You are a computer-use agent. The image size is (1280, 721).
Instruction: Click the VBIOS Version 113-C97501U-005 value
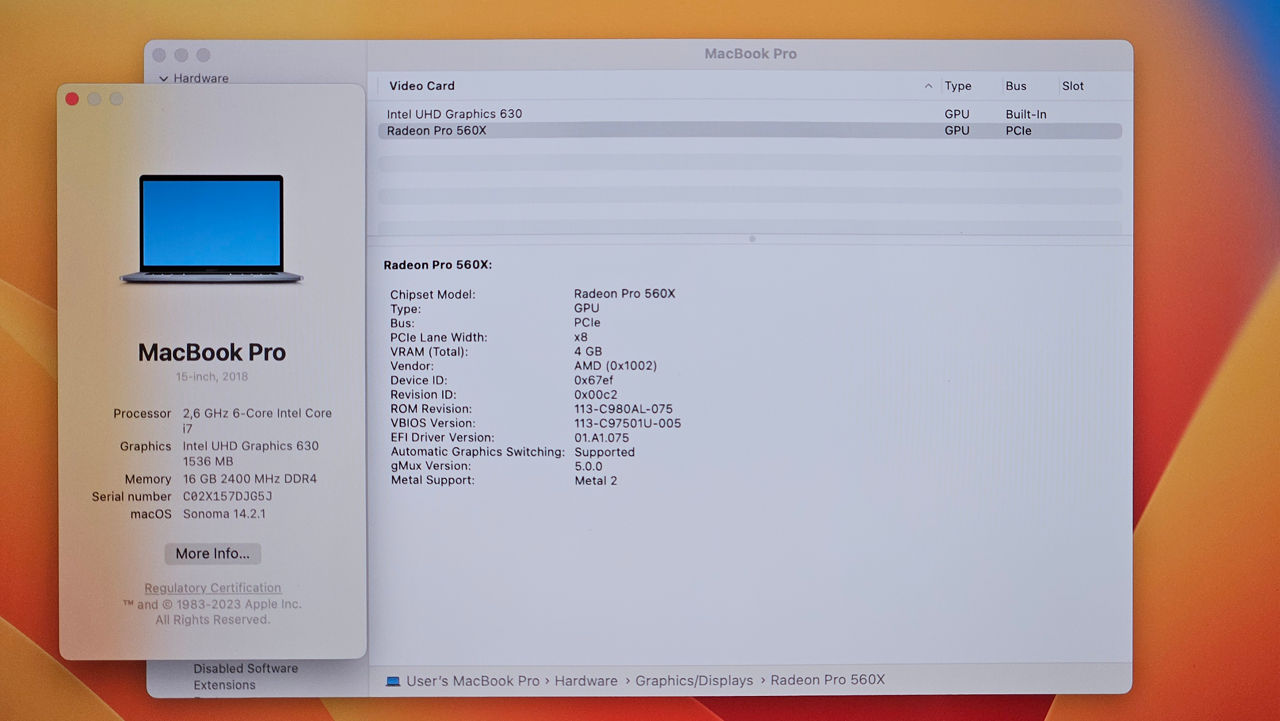click(628, 423)
